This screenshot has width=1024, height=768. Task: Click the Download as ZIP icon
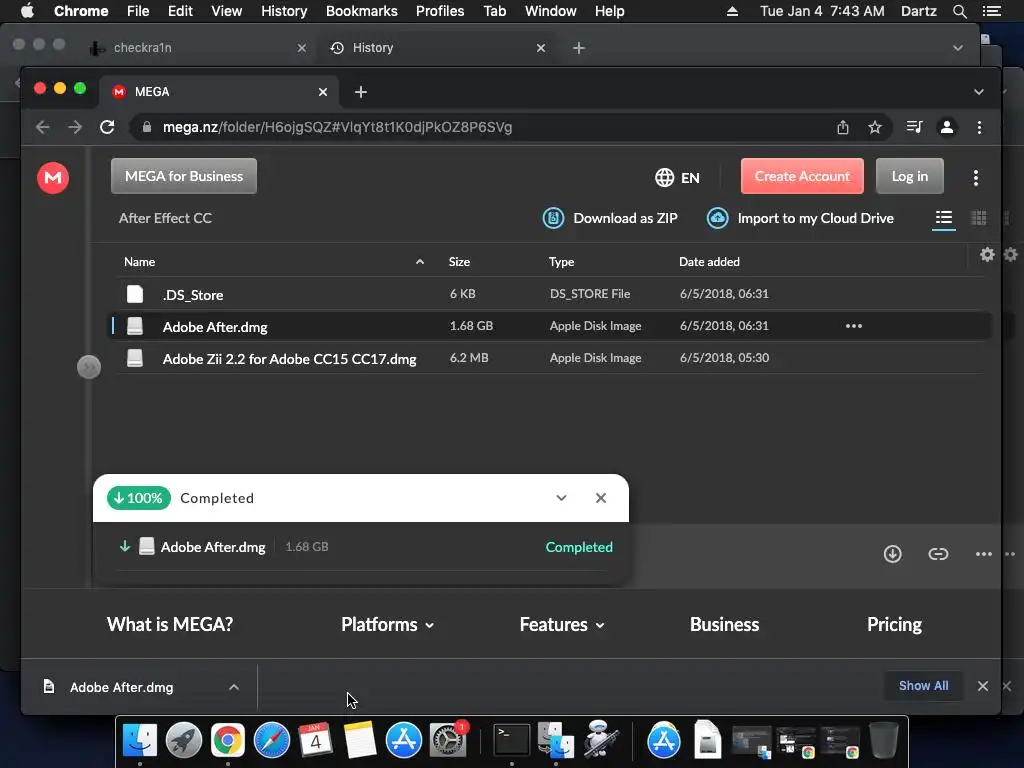pos(553,218)
